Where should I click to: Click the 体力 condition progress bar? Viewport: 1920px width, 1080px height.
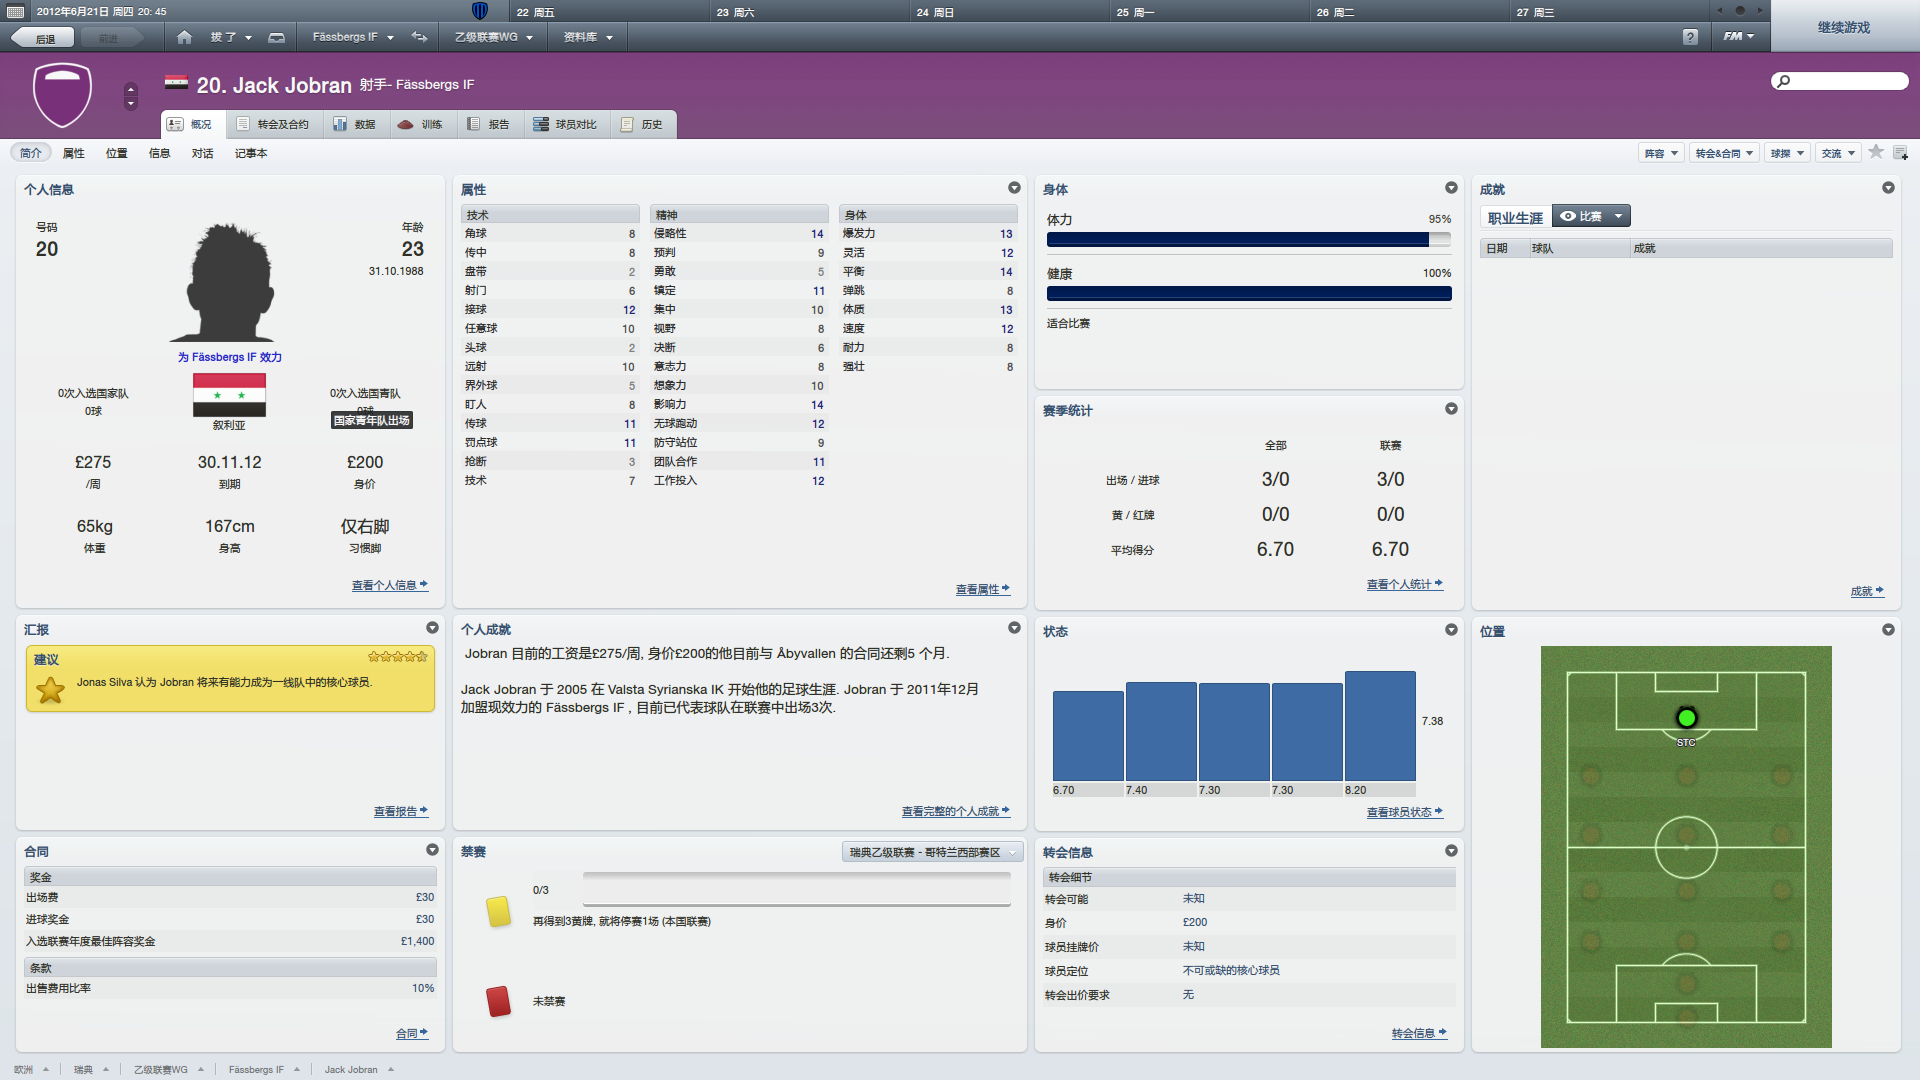[1248, 240]
